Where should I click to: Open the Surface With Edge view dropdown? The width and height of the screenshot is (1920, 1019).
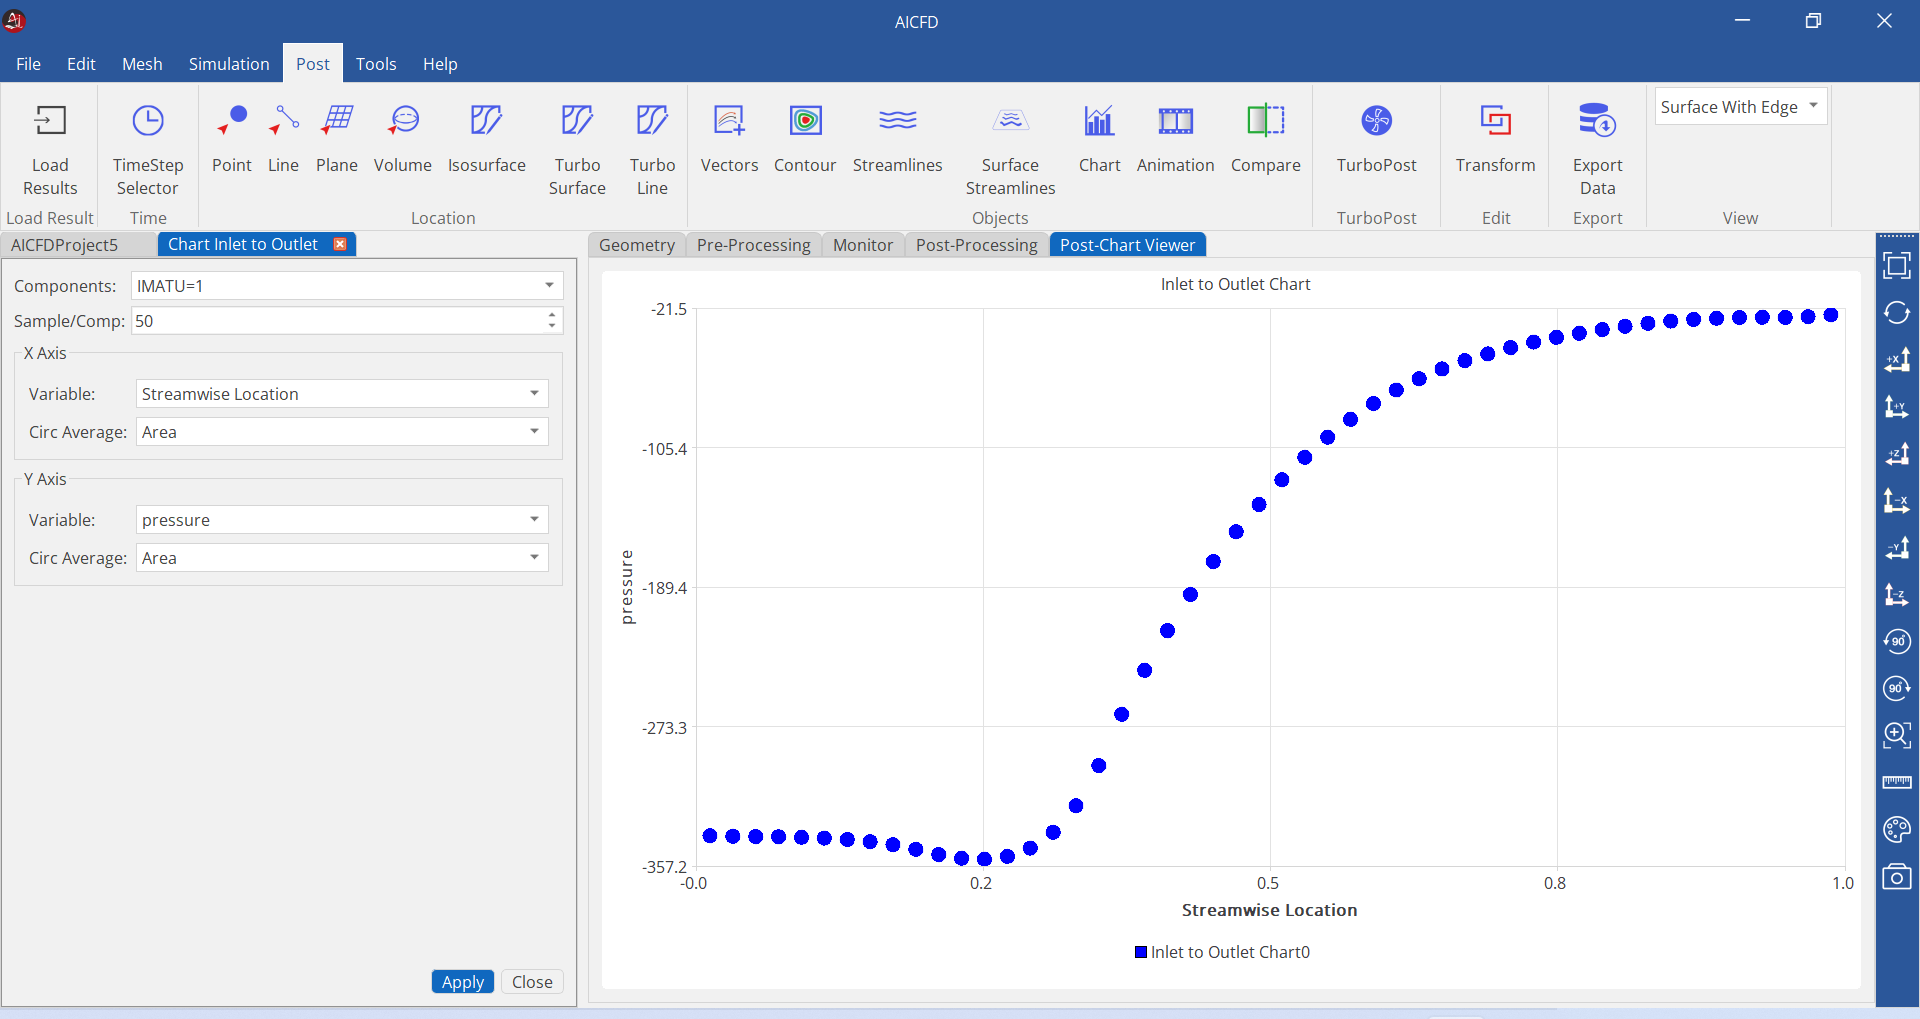coord(1740,107)
